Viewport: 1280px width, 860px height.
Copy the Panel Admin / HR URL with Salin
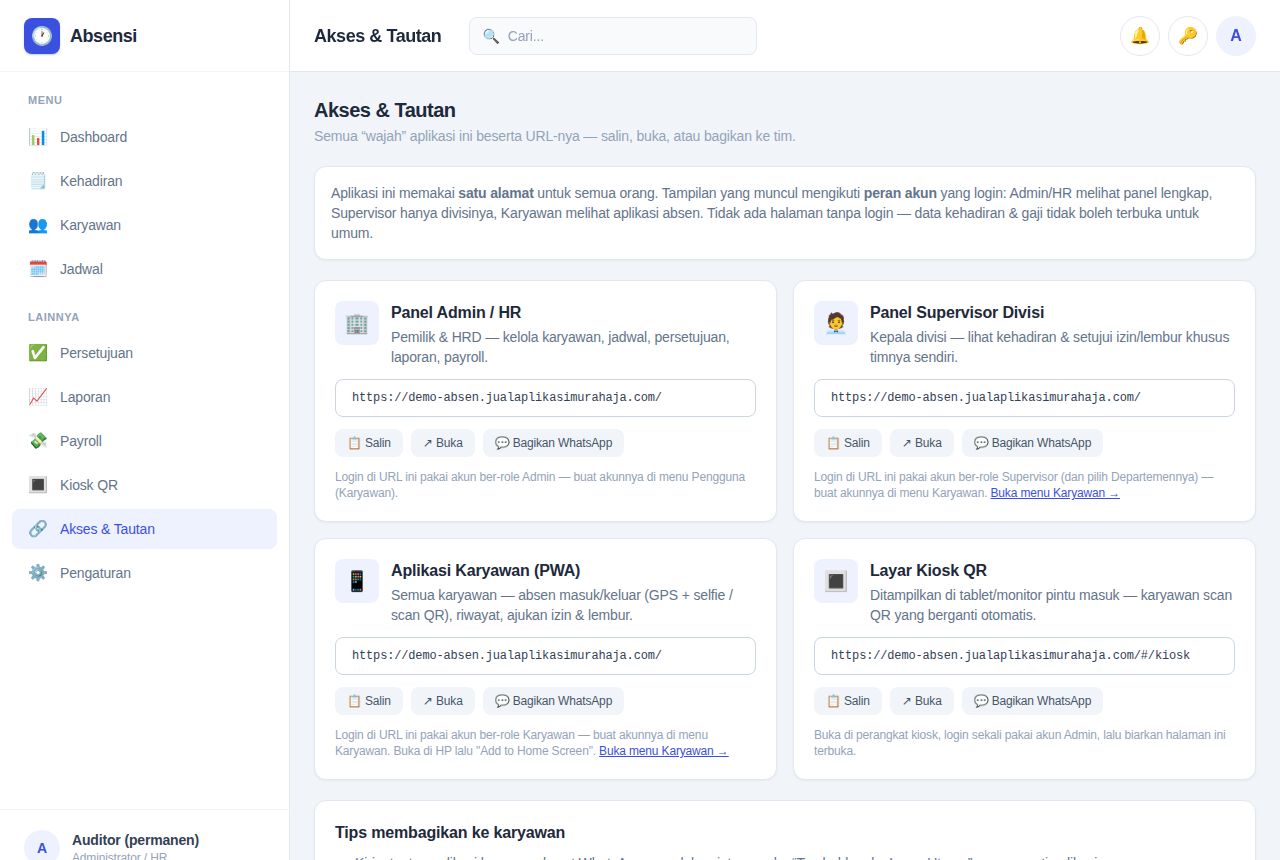point(369,443)
